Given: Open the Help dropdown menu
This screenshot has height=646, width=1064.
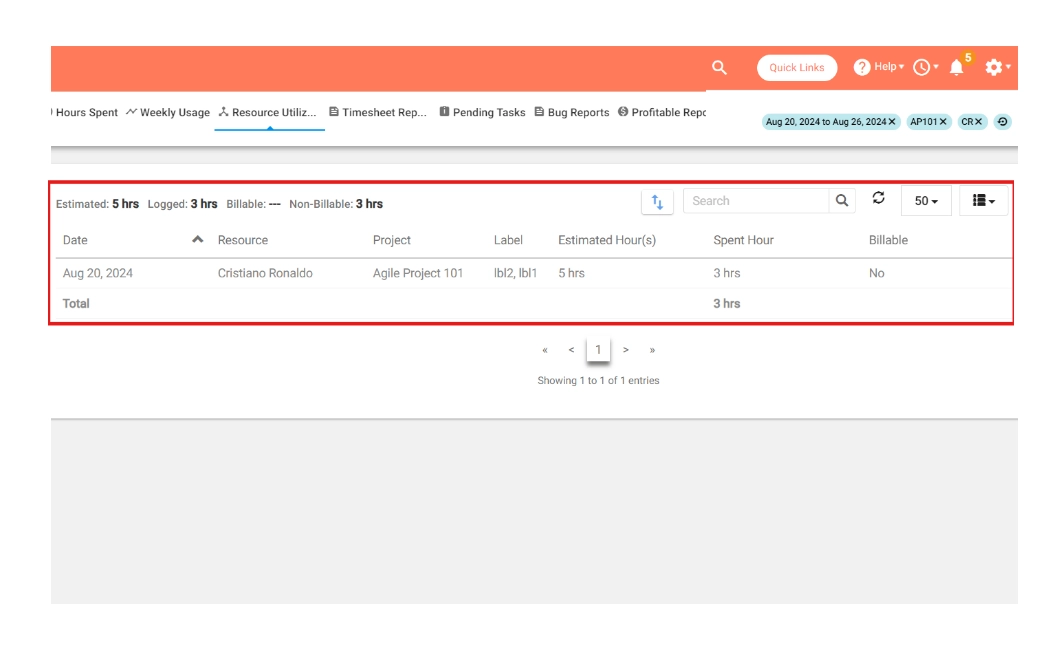Looking at the screenshot, I should coord(879,67).
